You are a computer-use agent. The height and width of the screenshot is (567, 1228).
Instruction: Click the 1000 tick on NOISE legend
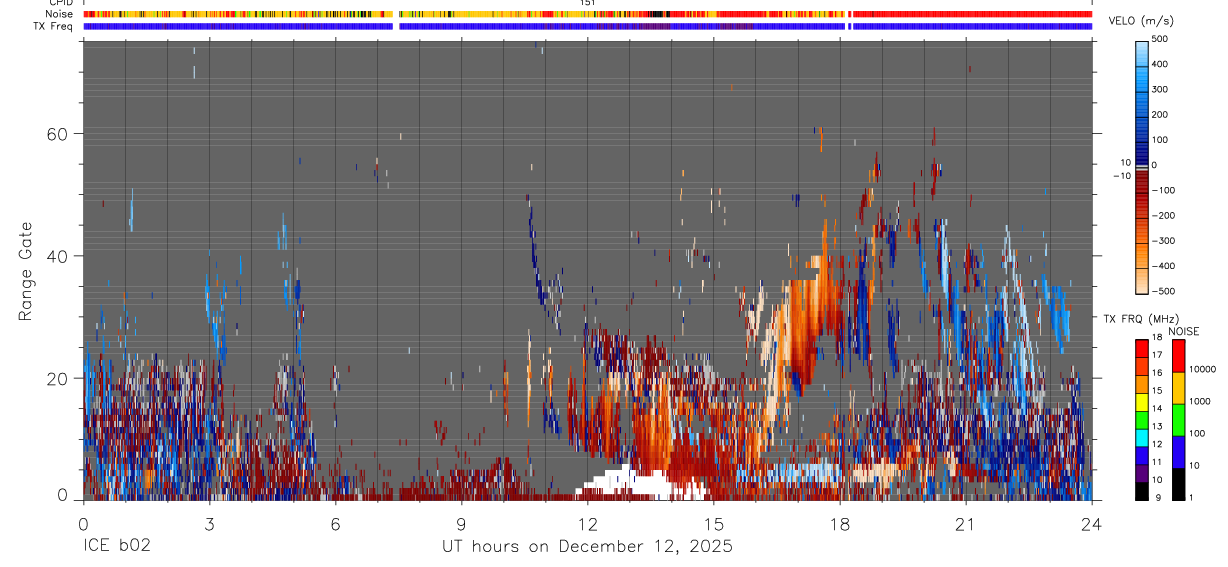point(1200,401)
